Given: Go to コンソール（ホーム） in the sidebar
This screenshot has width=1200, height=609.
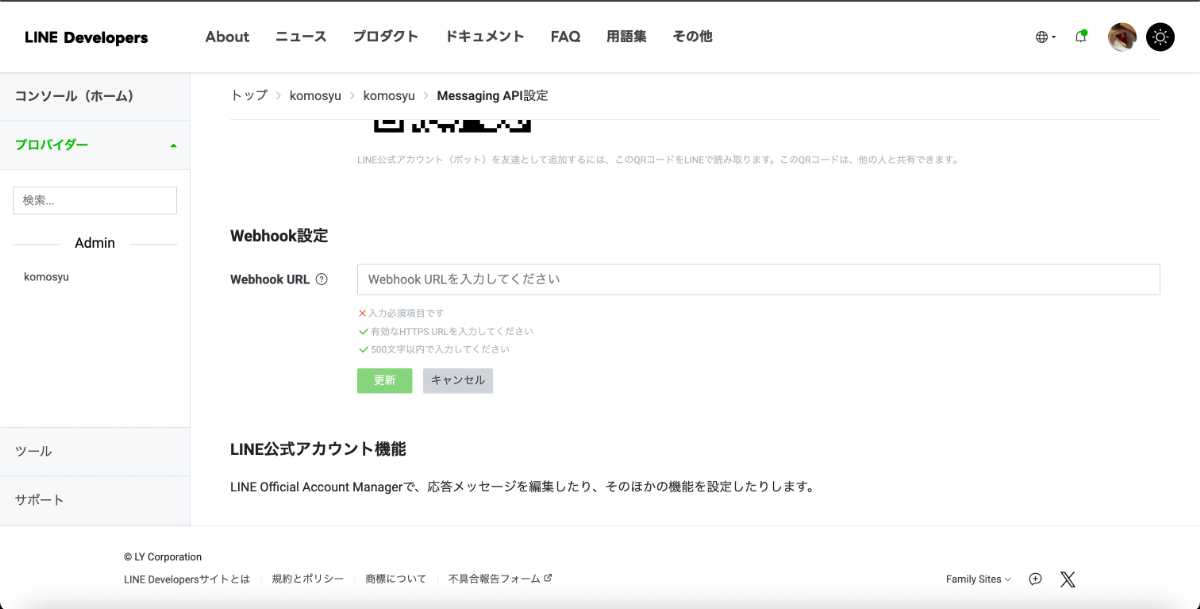Looking at the screenshot, I should (95, 96).
